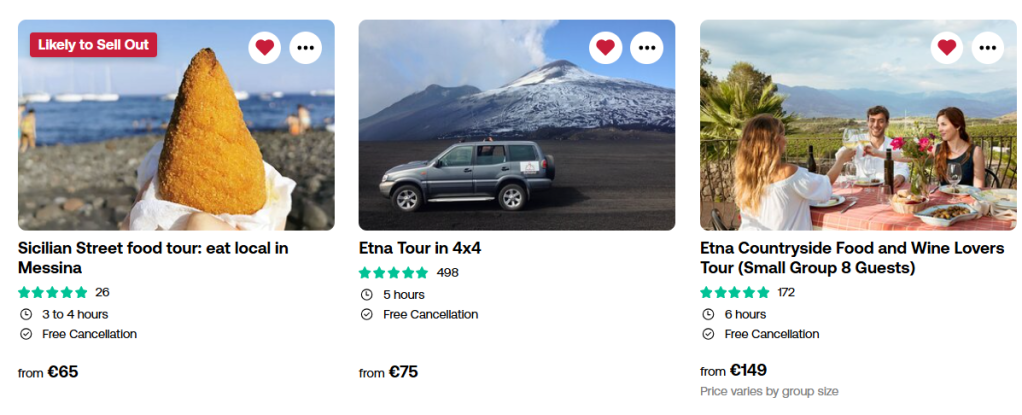The height and width of the screenshot is (415, 1022).
Task: Open the Etna 4x4 jeep photo
Action: click(x=516, y=140)
